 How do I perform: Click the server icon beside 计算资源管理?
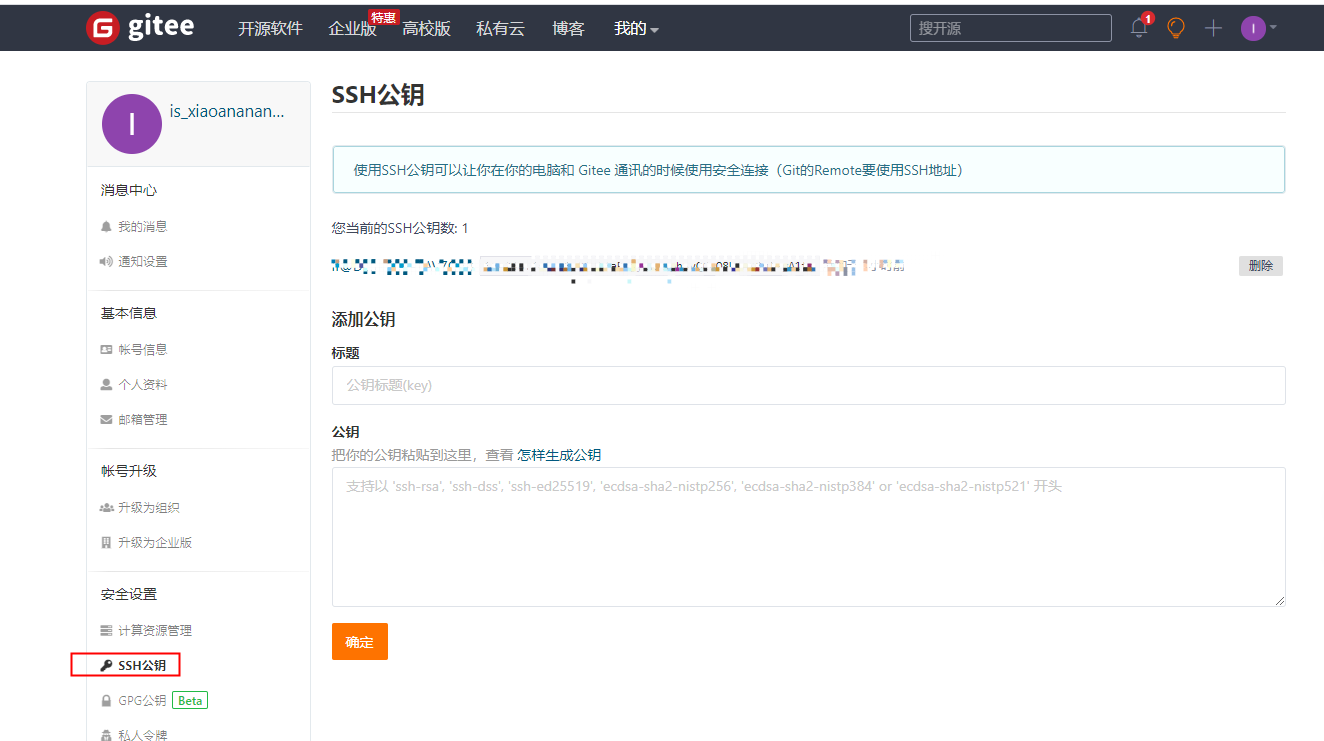coord(106,631)
